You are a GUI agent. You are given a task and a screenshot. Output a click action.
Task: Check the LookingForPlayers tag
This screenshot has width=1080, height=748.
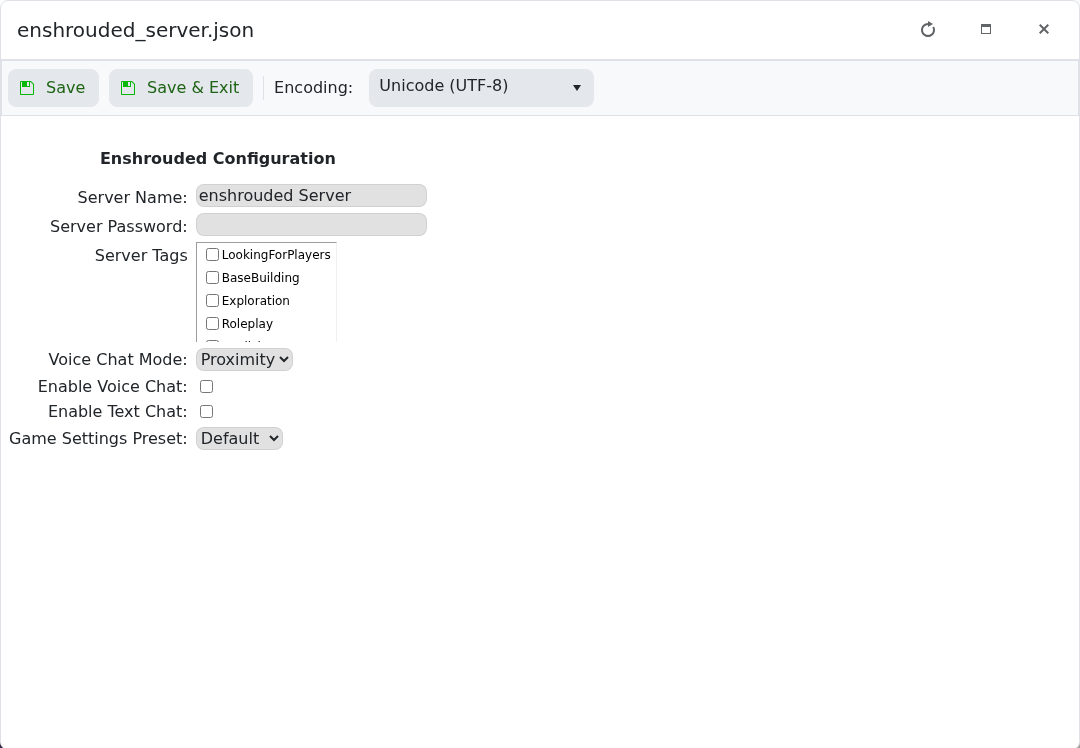click(212, 255)
